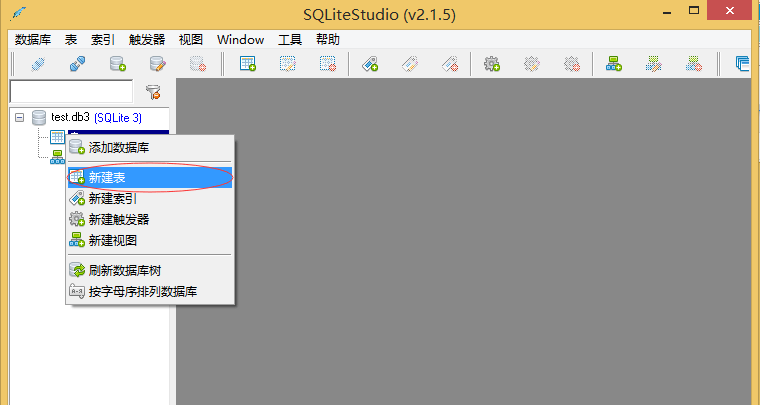Screen dimensions: 760x405
Task: Select test.db3 in the database tree
Action: click(70, 117)
